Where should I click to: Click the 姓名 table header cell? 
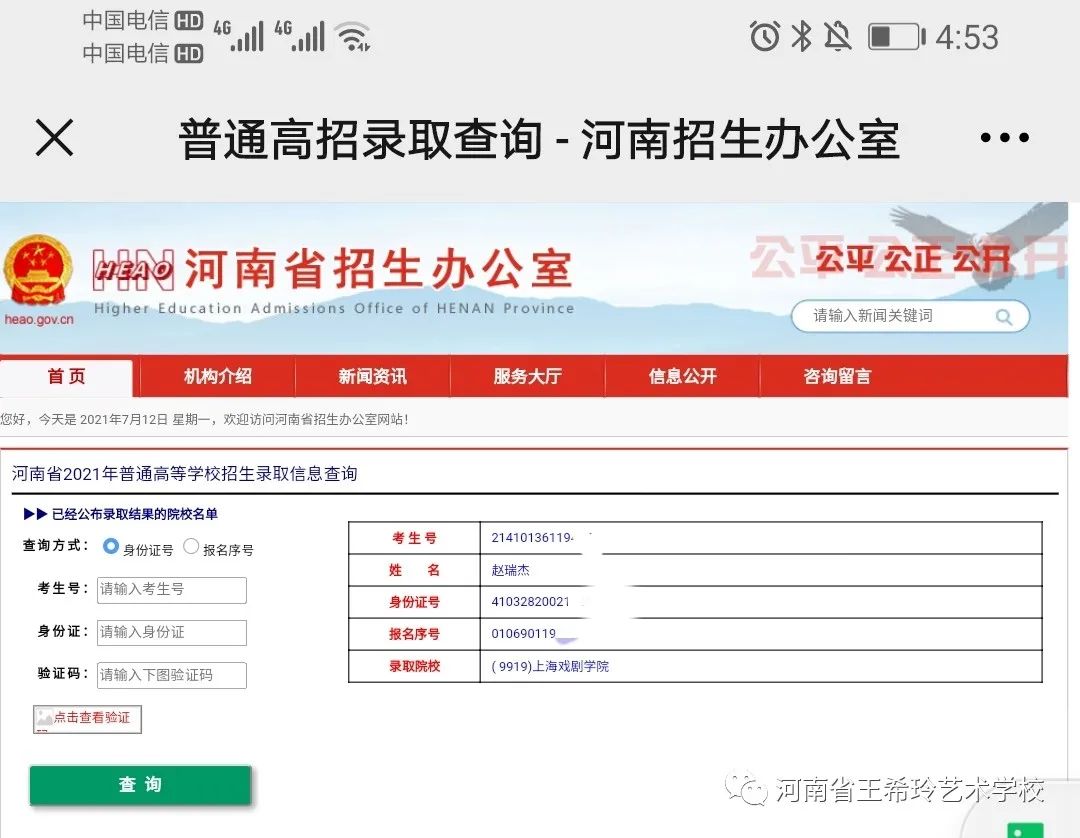[x=414, y=570]
